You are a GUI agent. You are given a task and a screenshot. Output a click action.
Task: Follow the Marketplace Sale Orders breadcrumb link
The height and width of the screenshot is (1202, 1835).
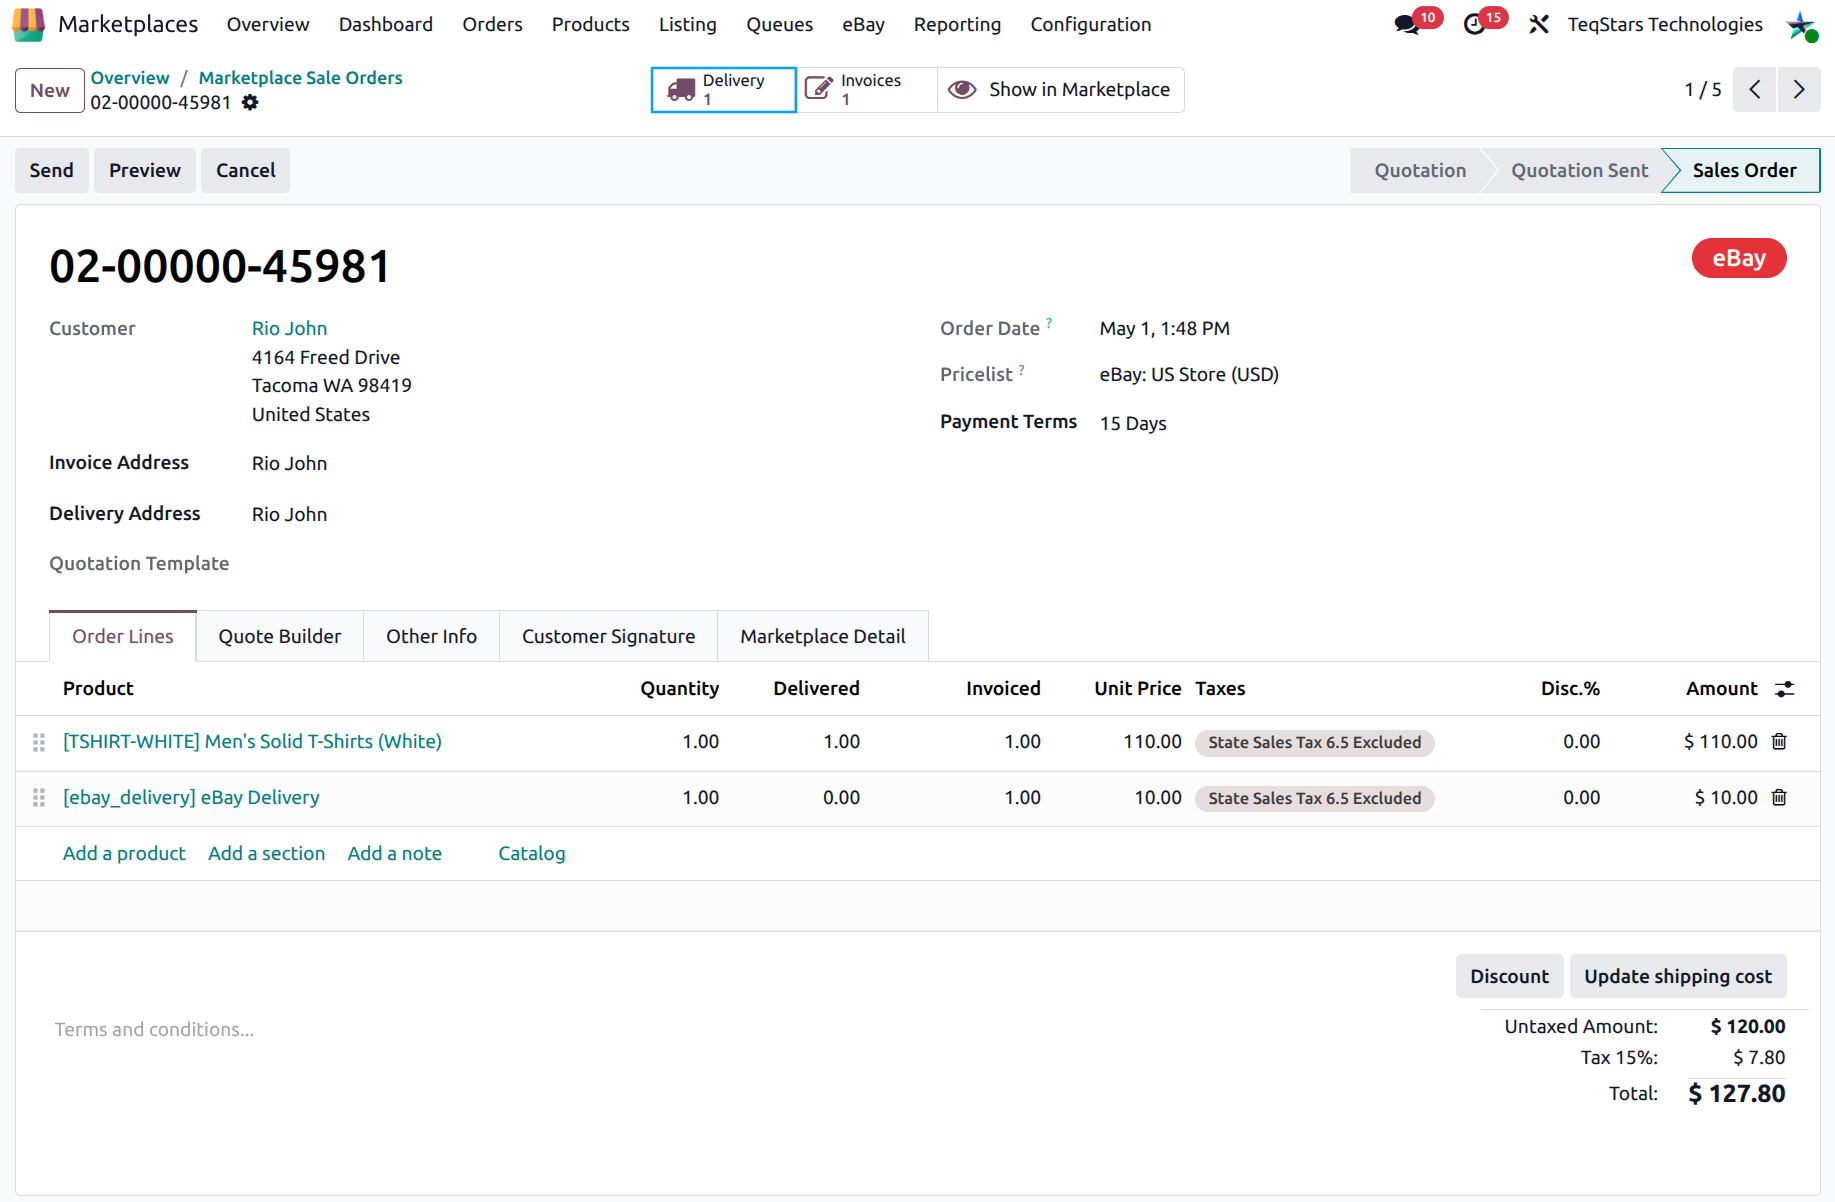tap(300, 77)
